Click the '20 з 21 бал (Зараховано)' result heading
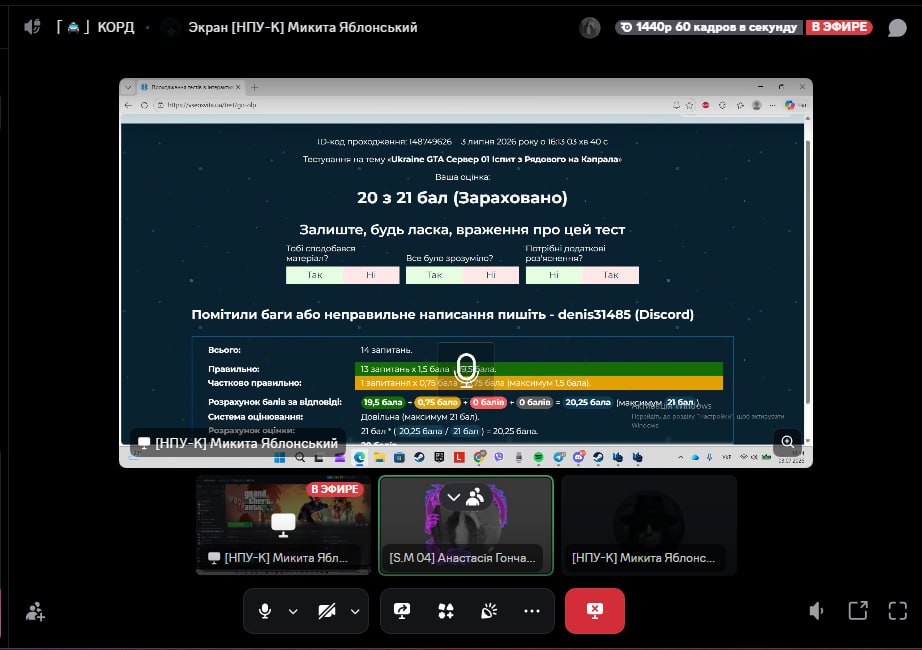The image size is (922, 650). click(x=462, y=198)
